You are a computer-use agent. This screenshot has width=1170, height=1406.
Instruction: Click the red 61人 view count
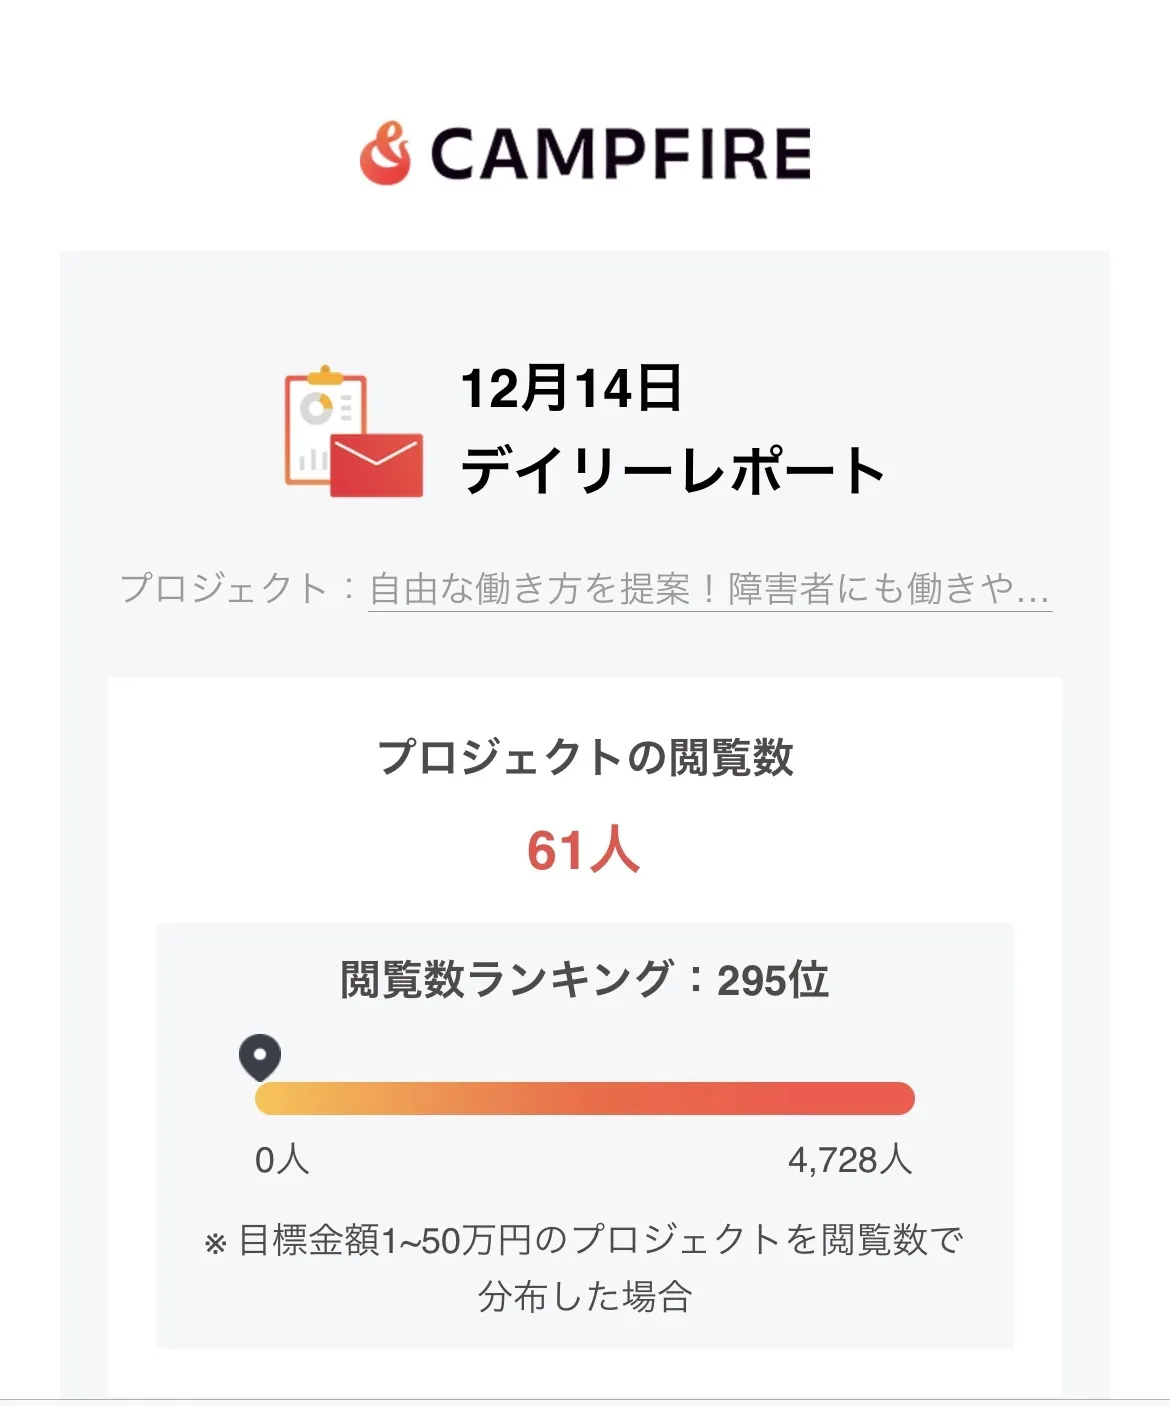click(584, 851)
